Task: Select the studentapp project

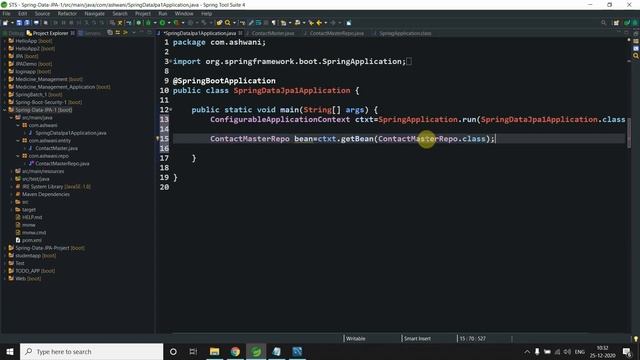Action: coord(35,256)
